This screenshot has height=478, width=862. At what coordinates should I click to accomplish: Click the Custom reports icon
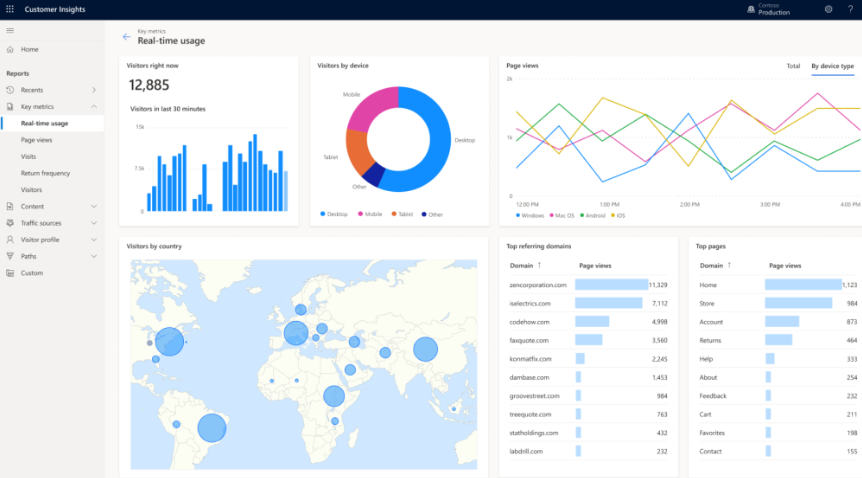coord(10,273)
